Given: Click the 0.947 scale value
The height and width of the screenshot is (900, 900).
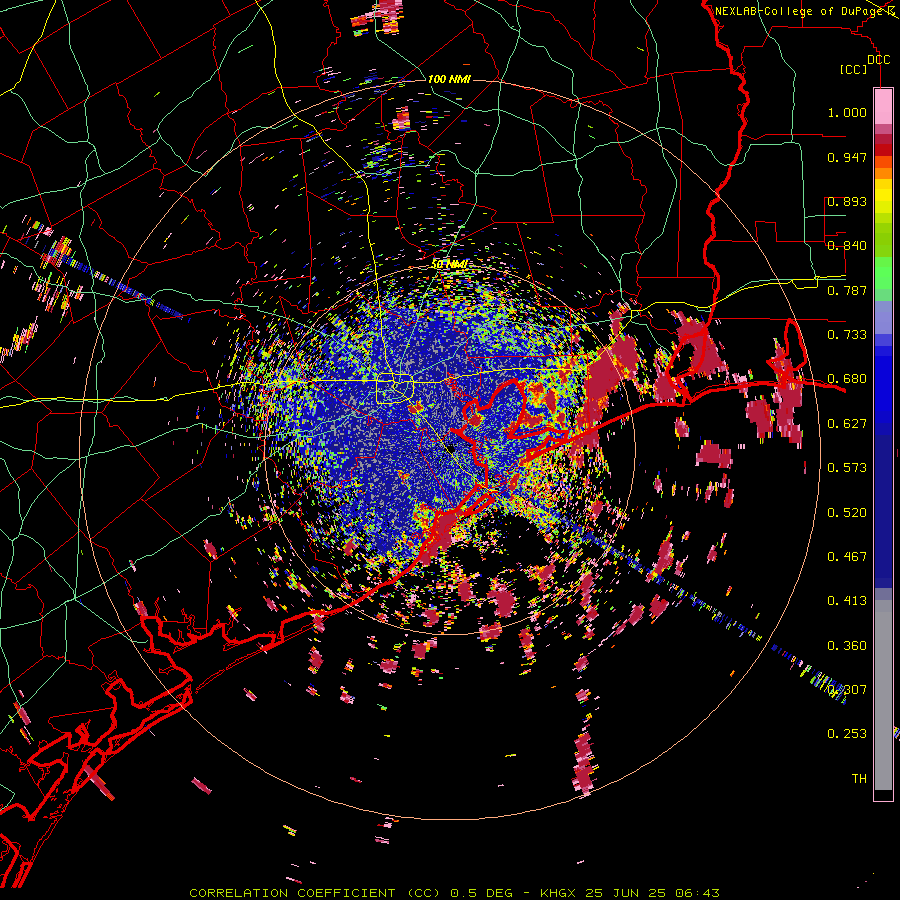Looking at the screenshot, I should [x=847, y=157].
